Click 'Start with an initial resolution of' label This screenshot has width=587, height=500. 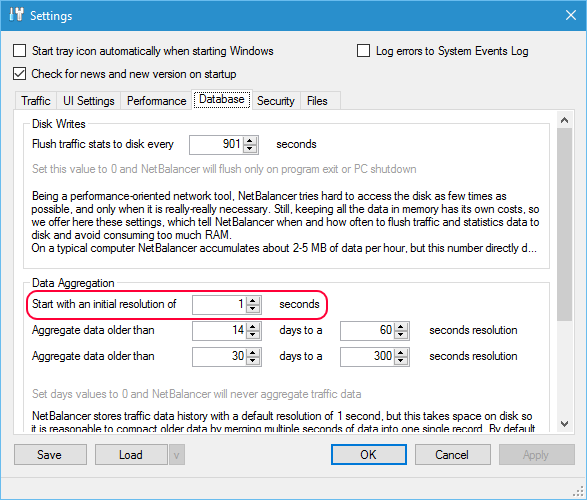(104, 304)
